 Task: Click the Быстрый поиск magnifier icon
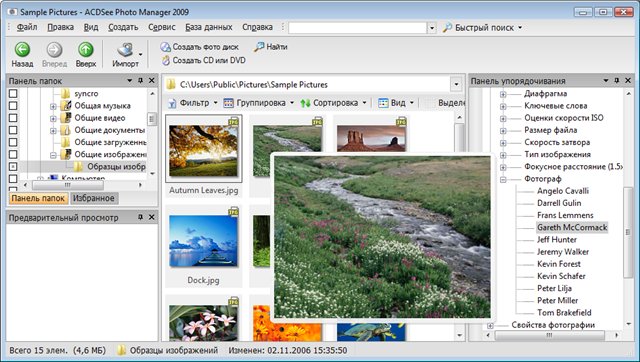click(x=447, y=28)
